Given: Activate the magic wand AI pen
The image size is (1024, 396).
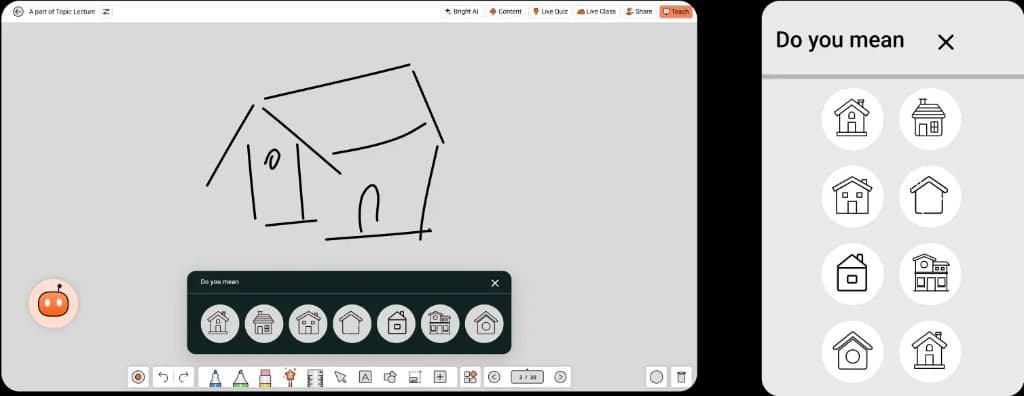Looking at the screenshot, I should pos(290,377).
